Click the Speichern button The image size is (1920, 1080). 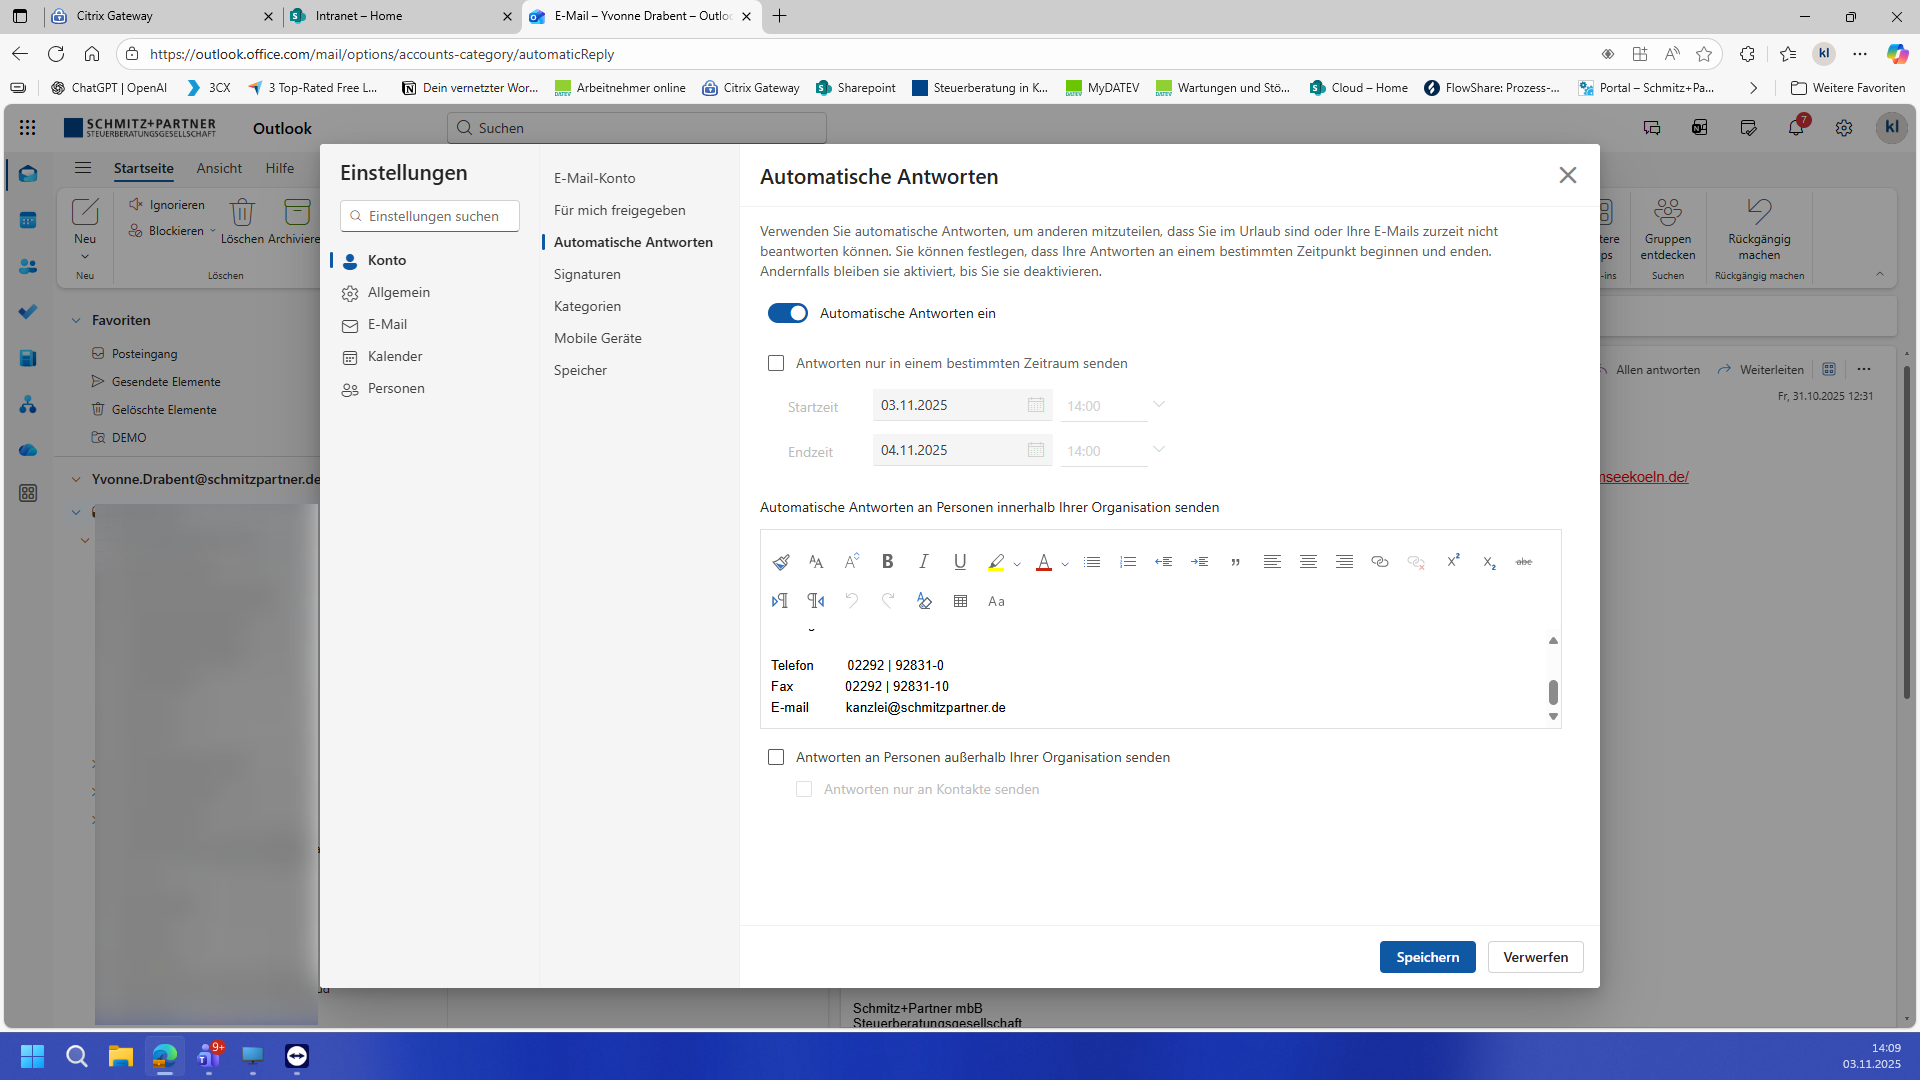pyautogui.click(x=1427, y=957)
